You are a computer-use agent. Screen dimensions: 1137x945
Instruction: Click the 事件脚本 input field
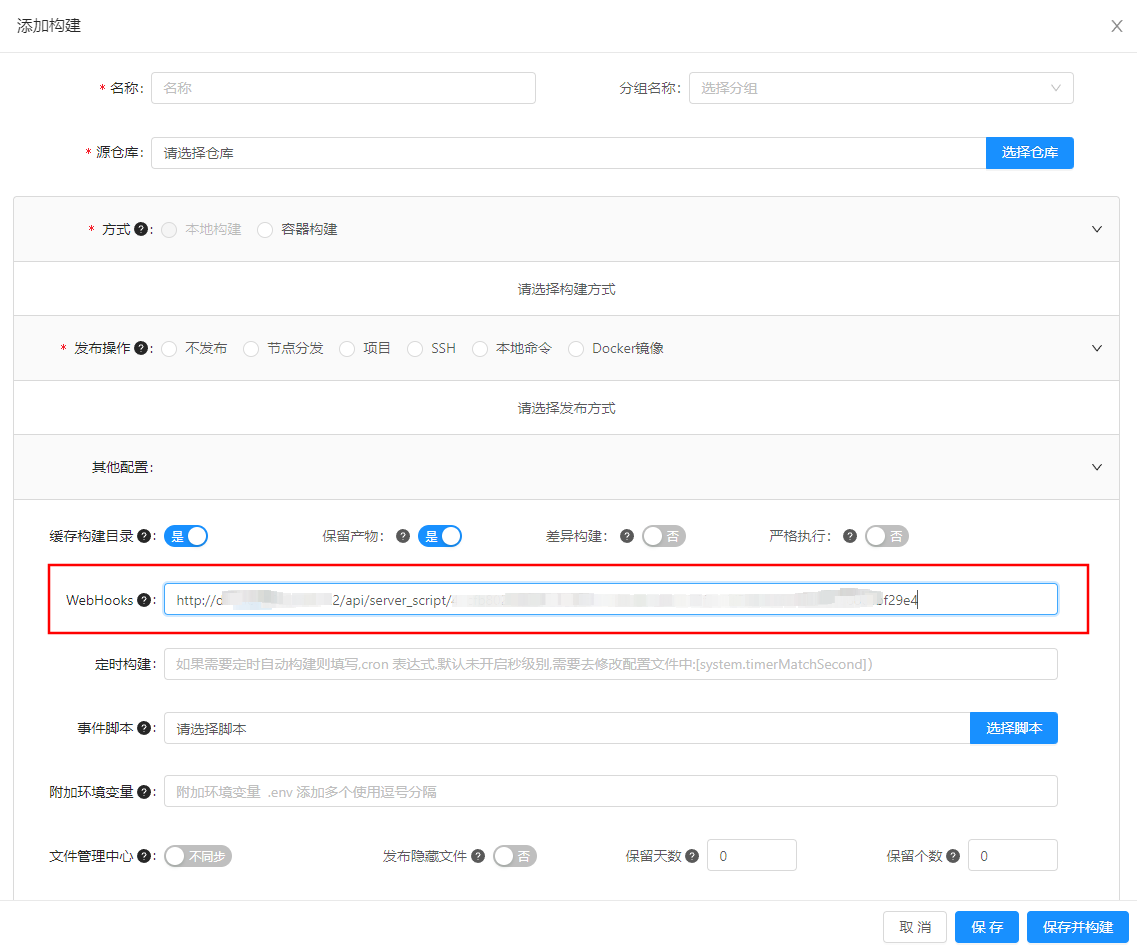click(567, 727)
